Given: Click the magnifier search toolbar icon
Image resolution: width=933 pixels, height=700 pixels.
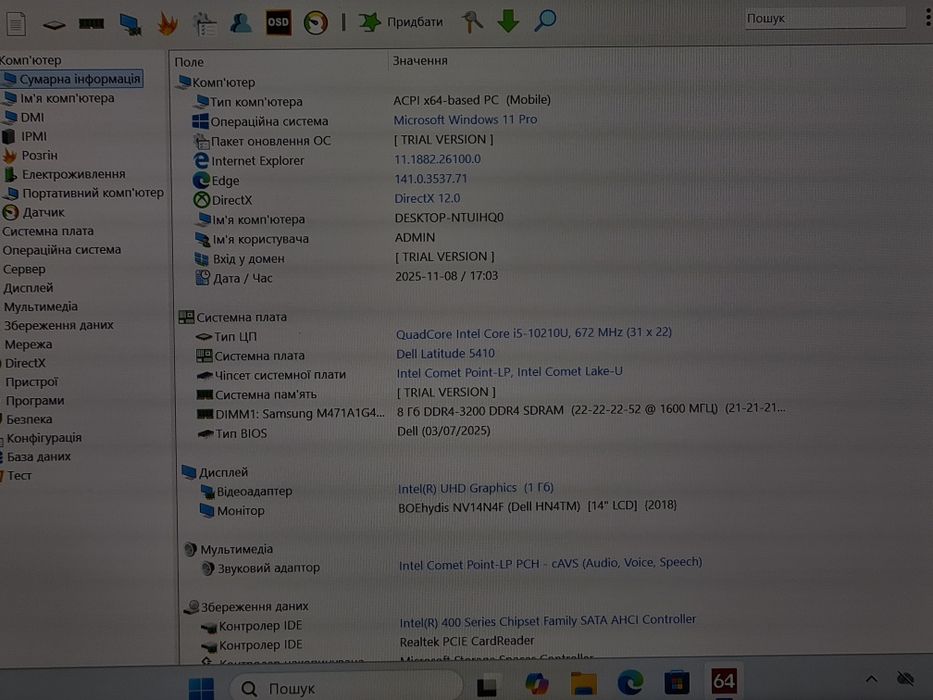Looking at the screenshot, I should [545, 20].
